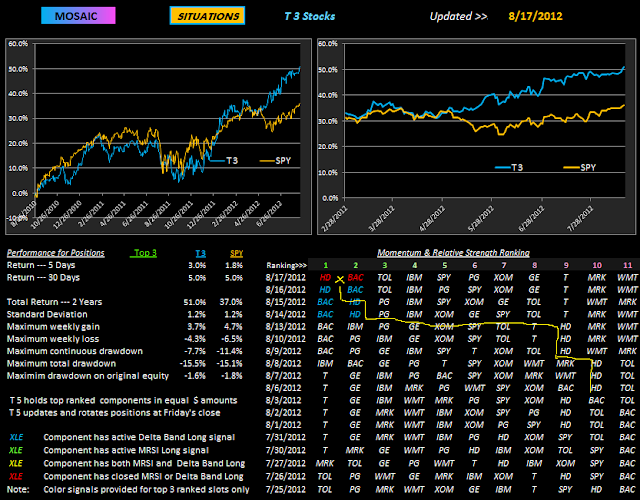Viewport: 640px width, 500px height.
Task: Click the T3 legend entry in left chart
Action: [x=224, y=161]
